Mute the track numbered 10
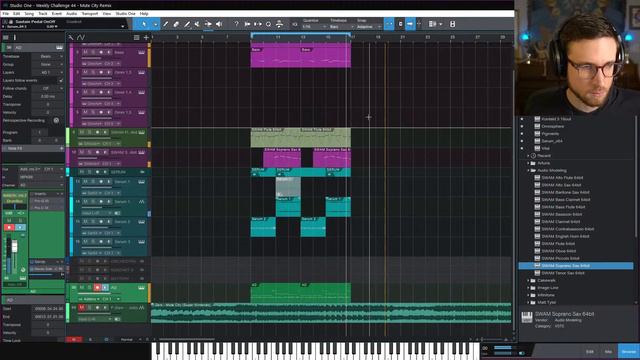Viewport: 640px width, 360px height. [x=82, y=152]
